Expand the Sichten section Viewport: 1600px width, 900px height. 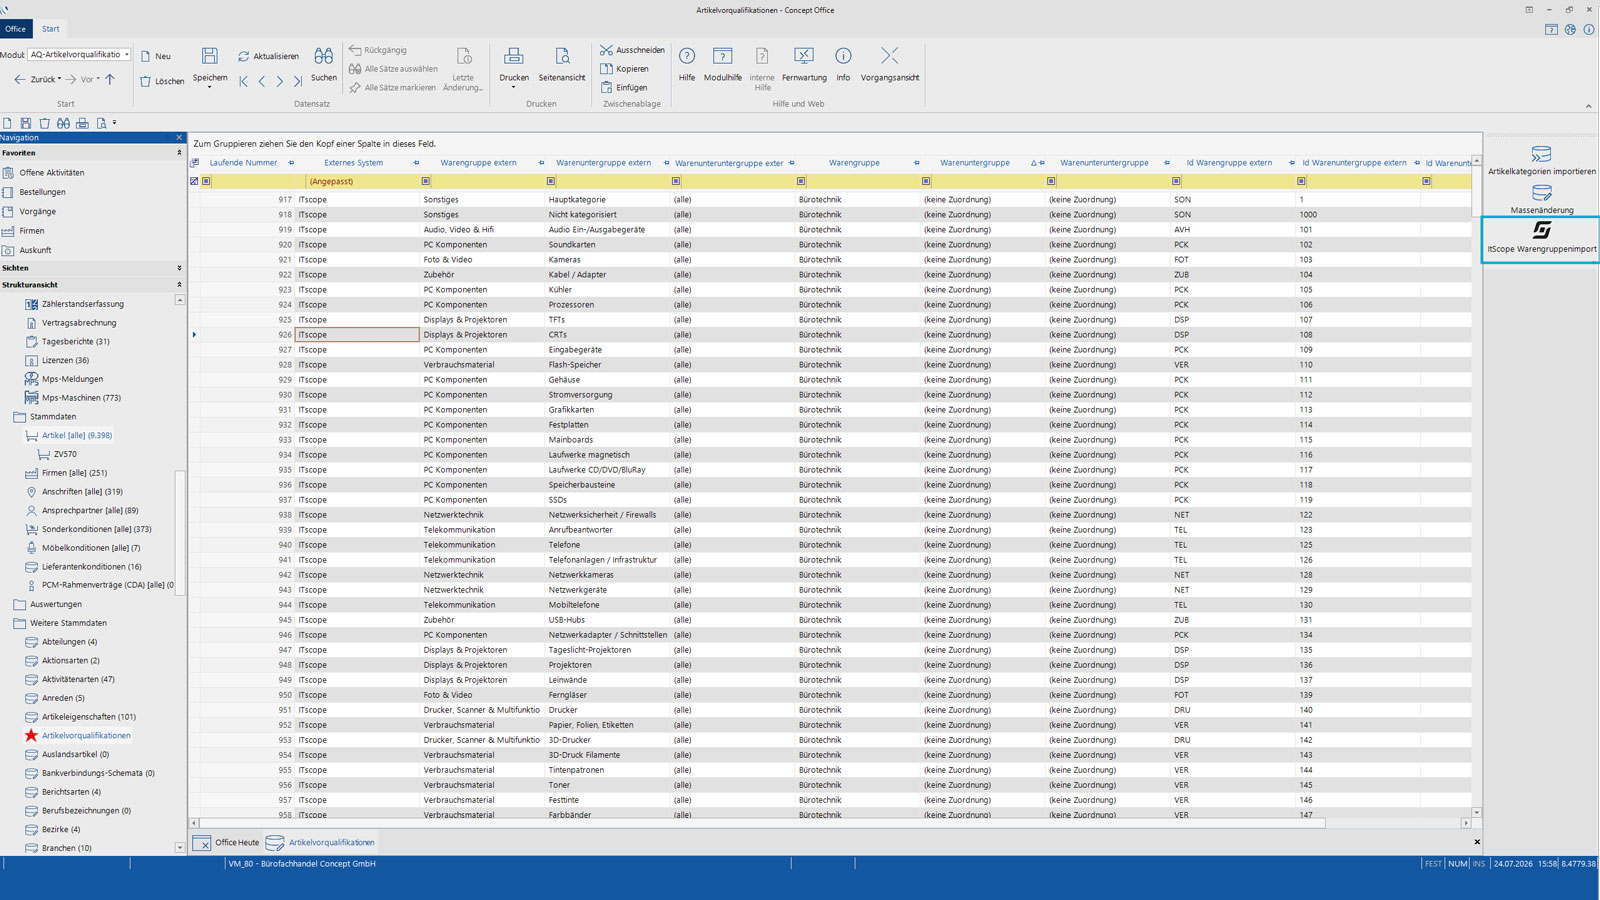coord(179,268)
